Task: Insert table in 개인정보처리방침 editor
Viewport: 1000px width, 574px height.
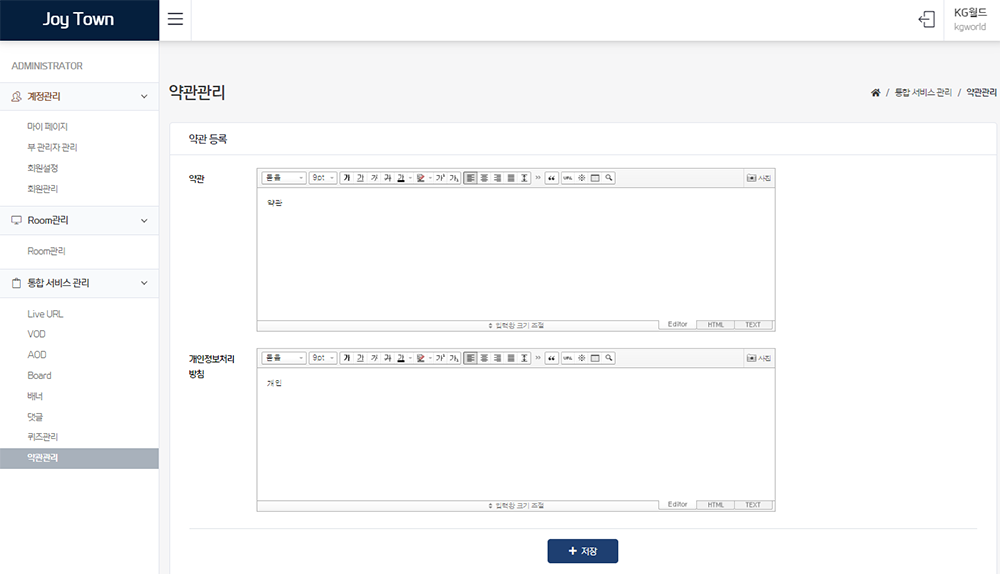Action: [595, 358]
